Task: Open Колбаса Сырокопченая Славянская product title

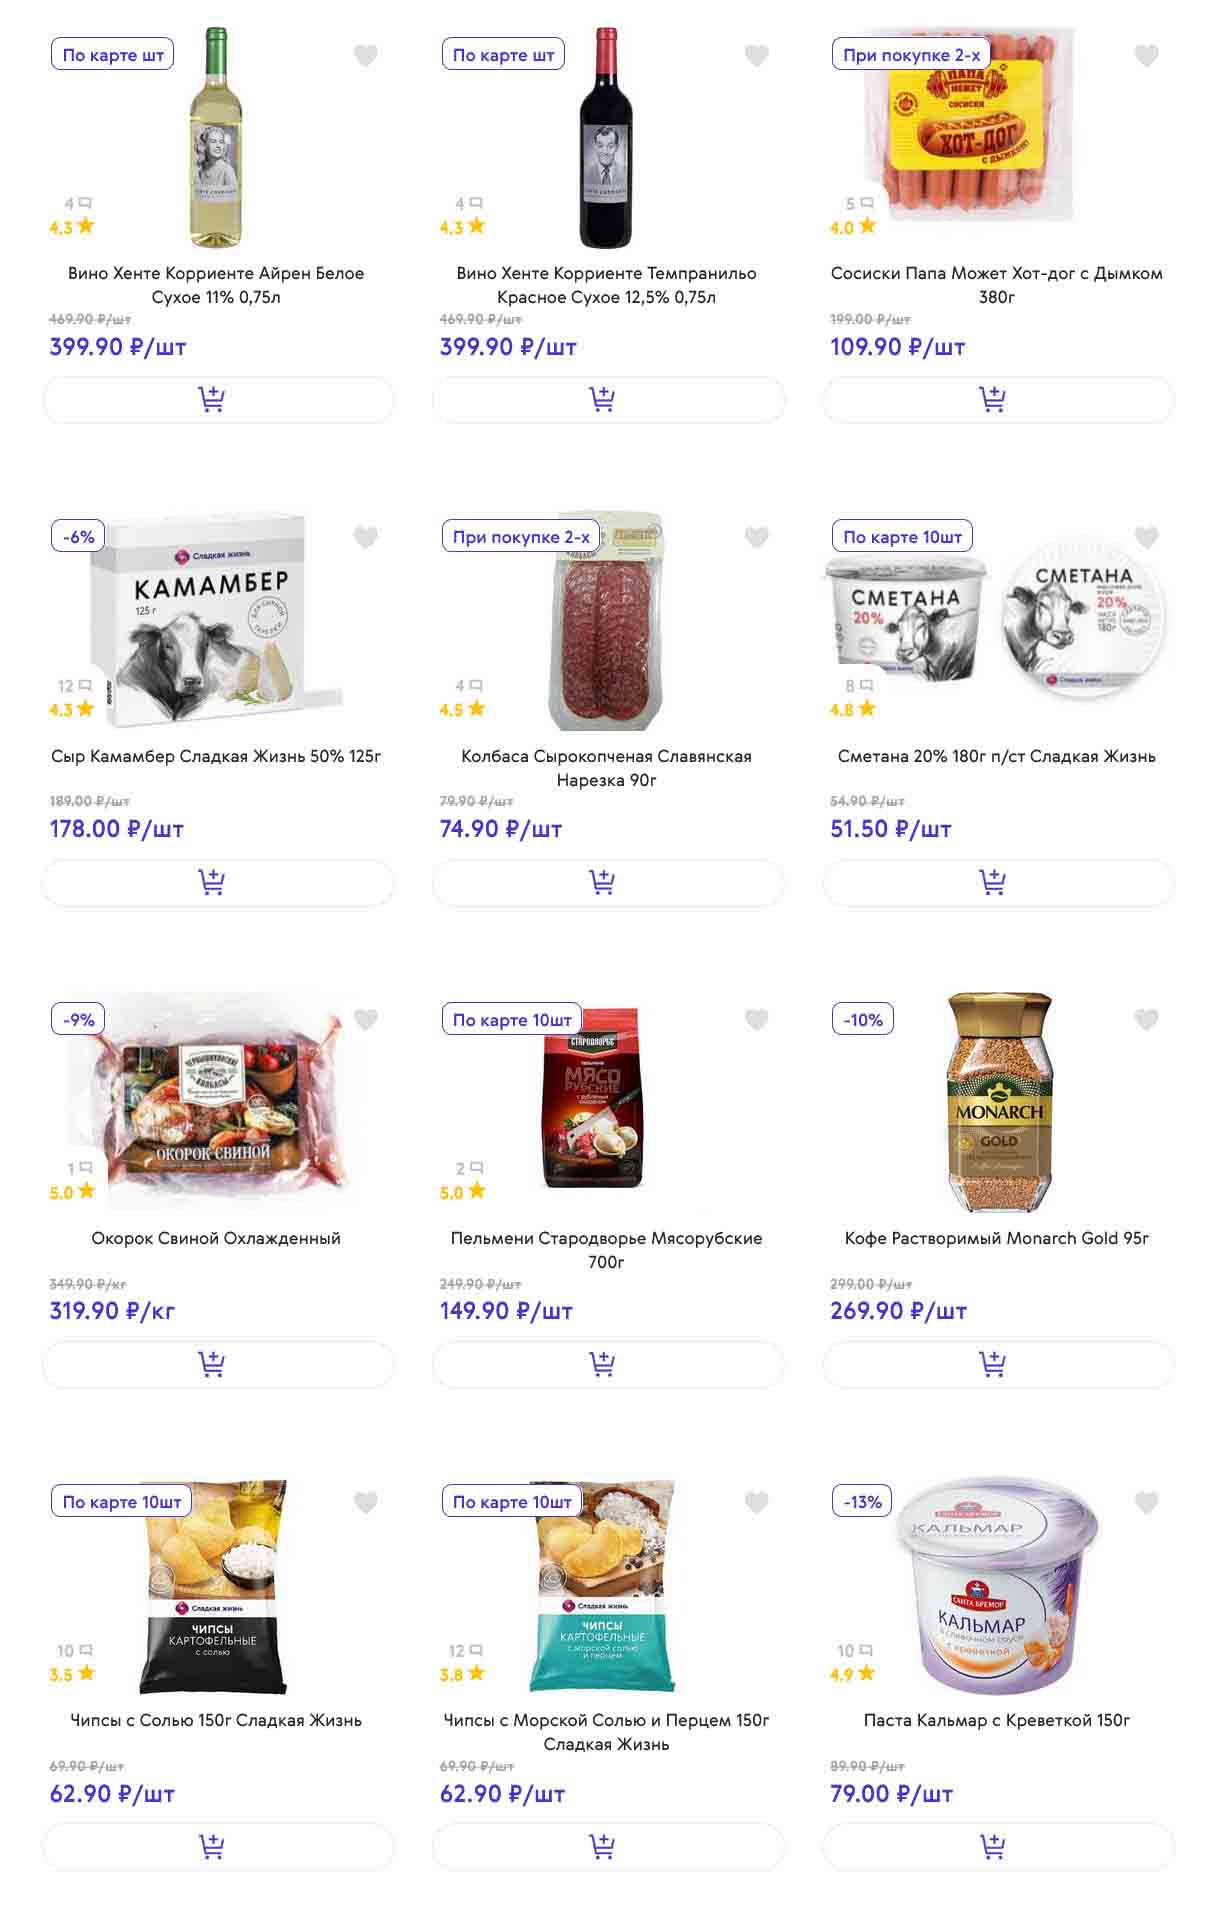Action: pos(607,768)
